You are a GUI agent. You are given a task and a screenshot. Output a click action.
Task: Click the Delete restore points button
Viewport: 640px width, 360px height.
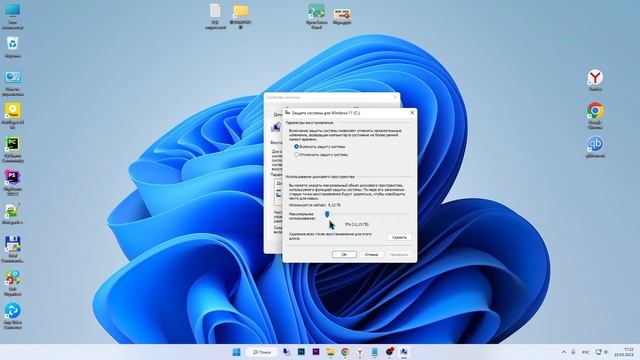pyautogui.click(x=399, y=237)
